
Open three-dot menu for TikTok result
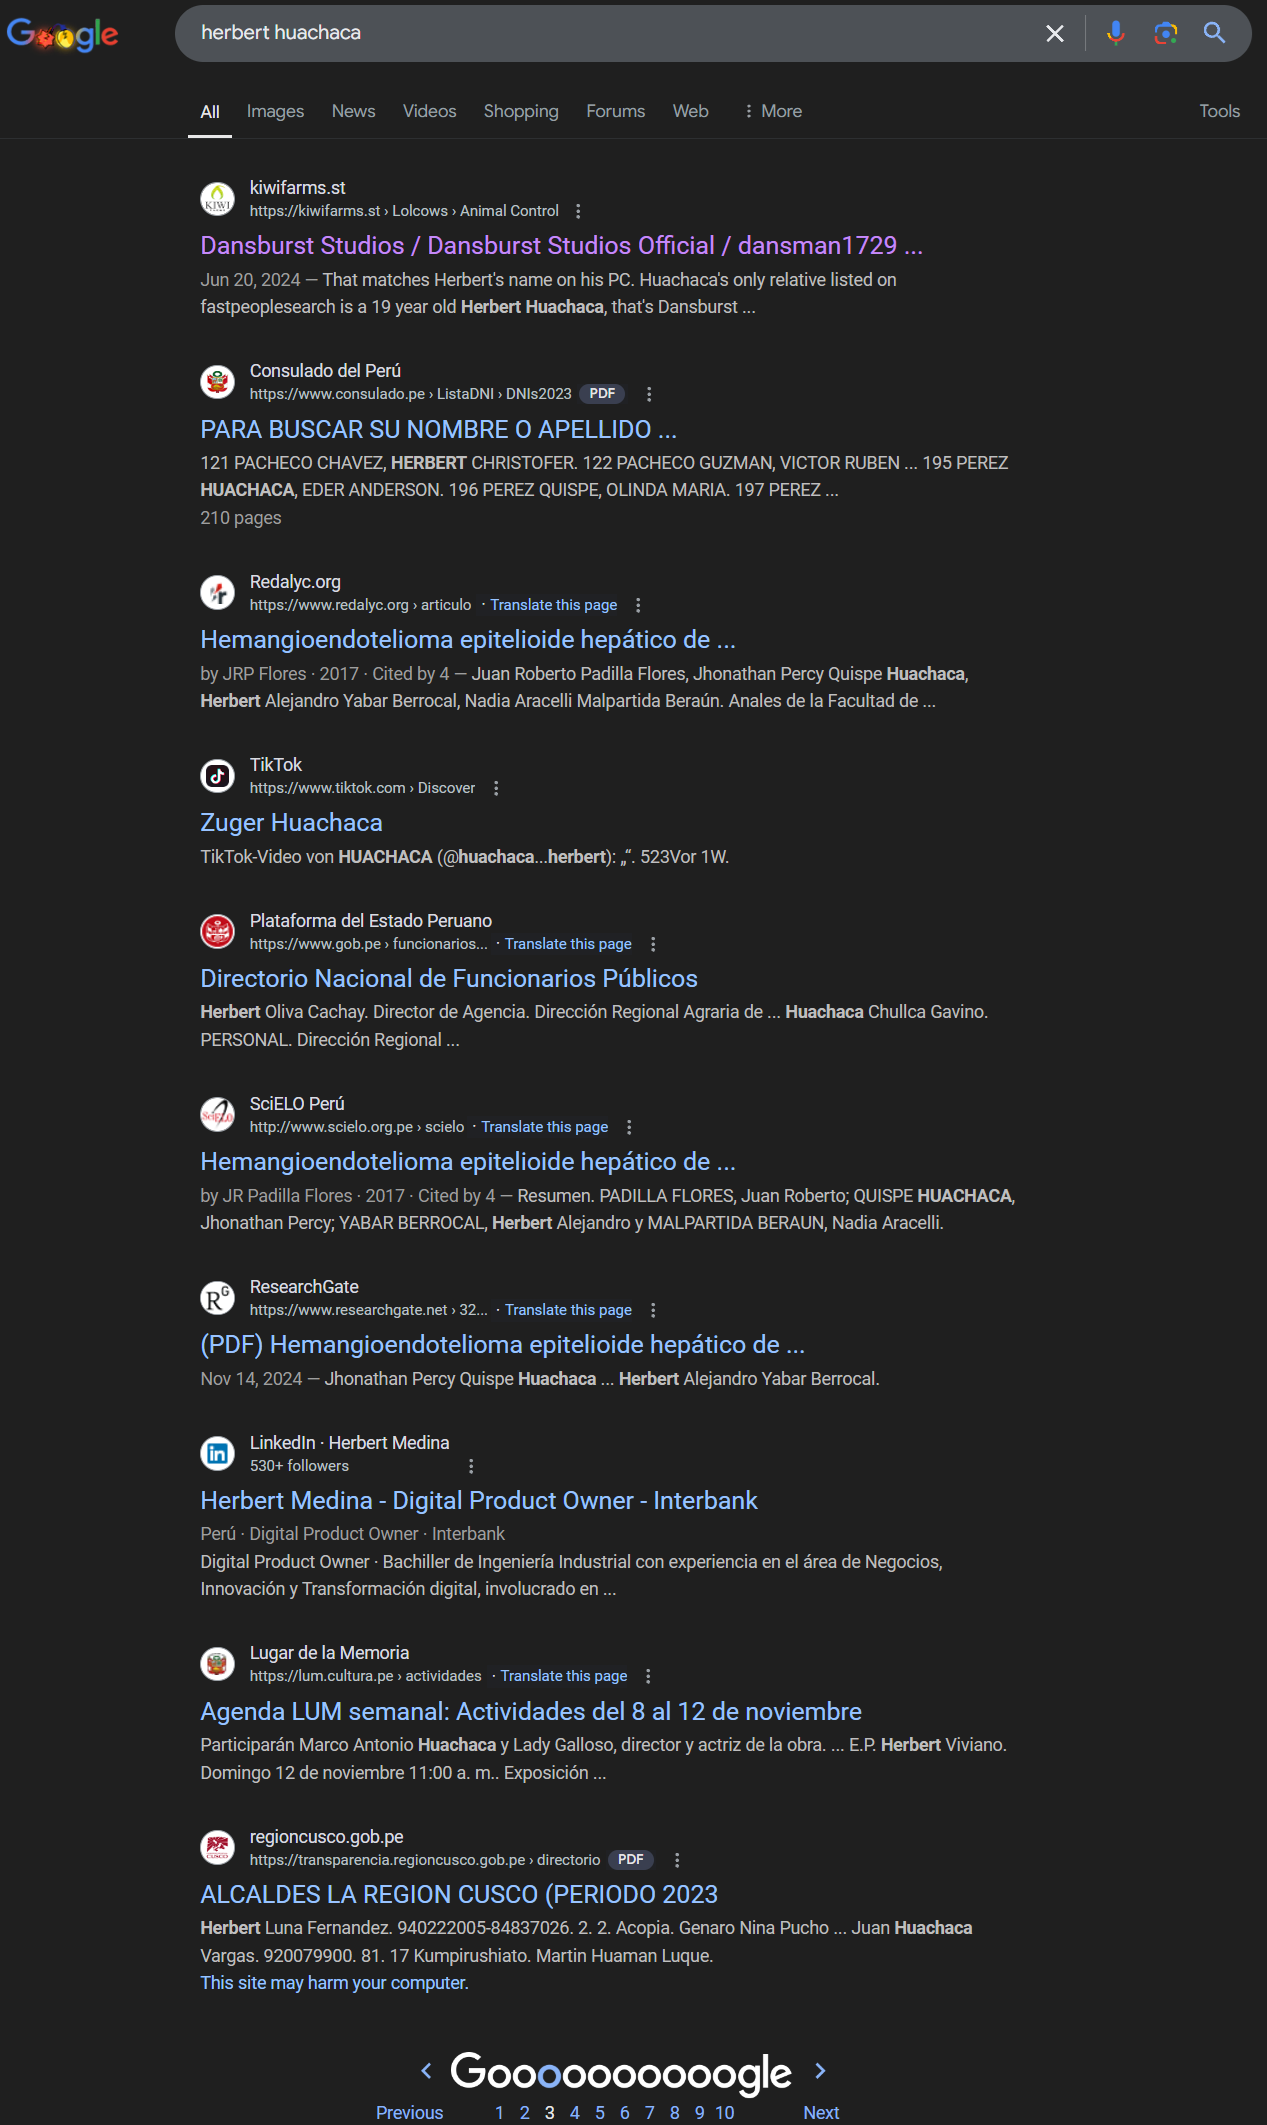coord(496,788)
